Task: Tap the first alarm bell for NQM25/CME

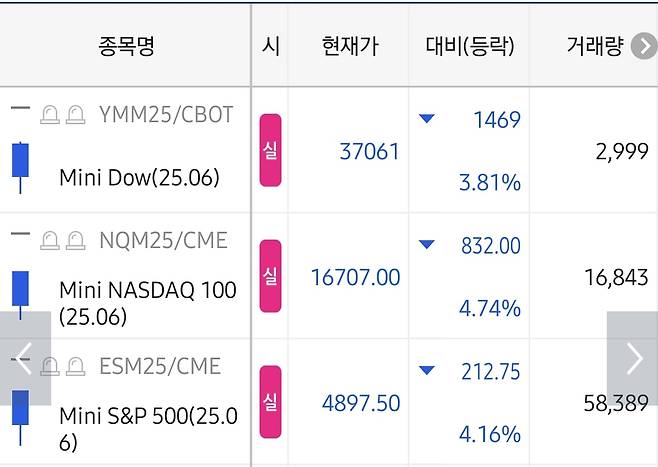Action: 50,240
